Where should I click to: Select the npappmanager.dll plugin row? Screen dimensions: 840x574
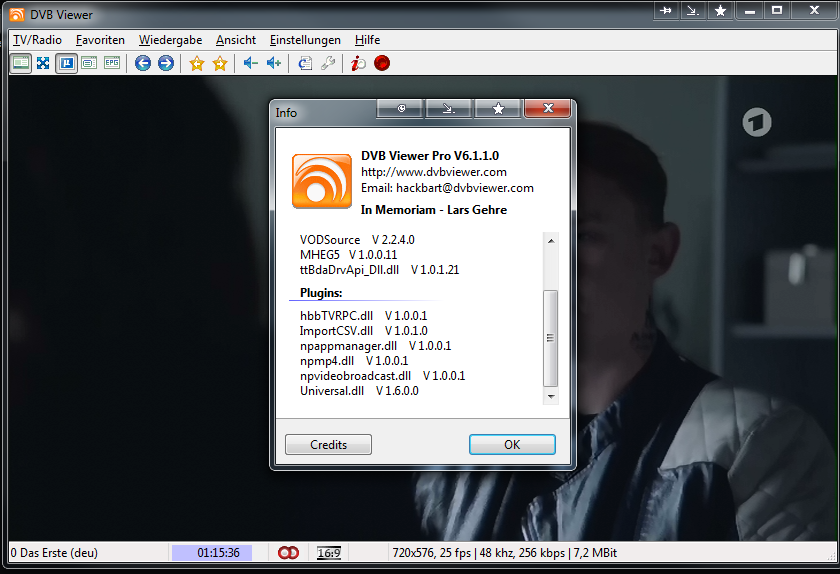376,346
